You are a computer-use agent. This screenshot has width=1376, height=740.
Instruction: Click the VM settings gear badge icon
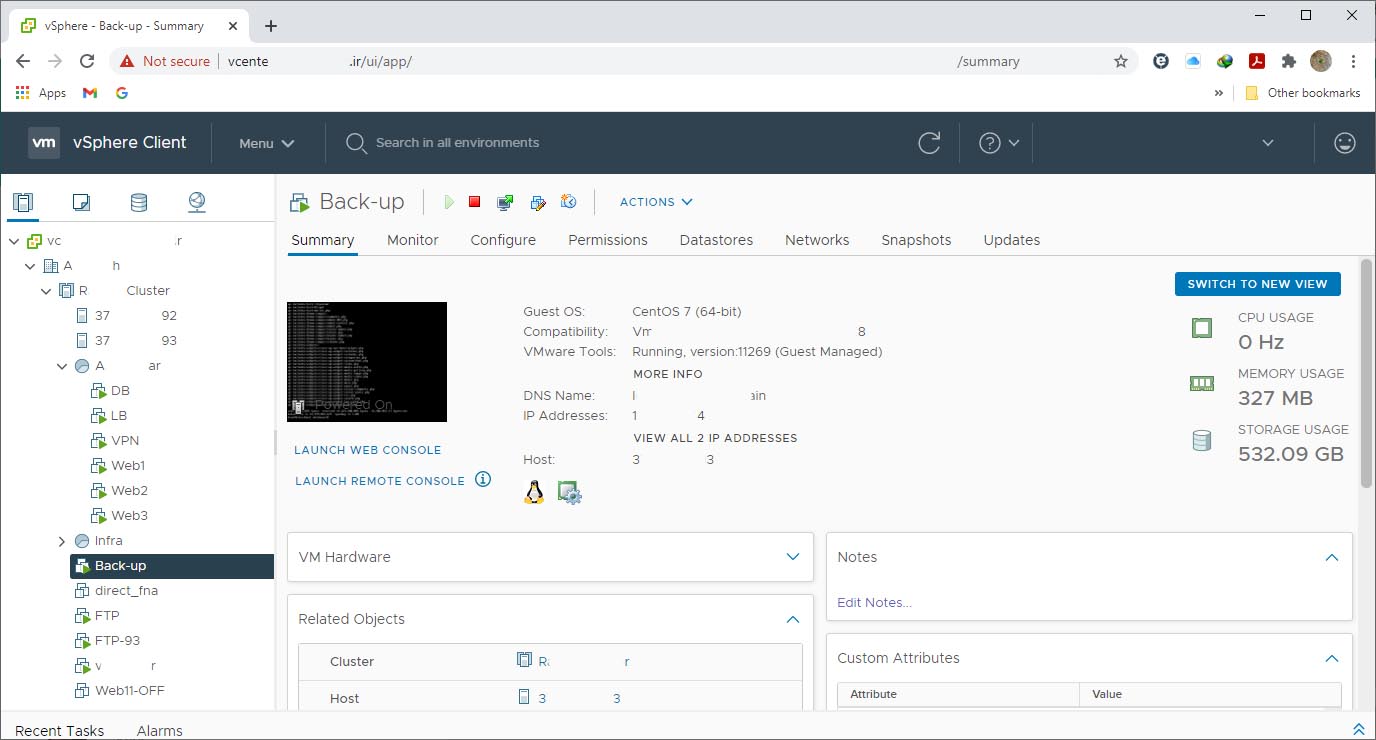pos(569,492)
